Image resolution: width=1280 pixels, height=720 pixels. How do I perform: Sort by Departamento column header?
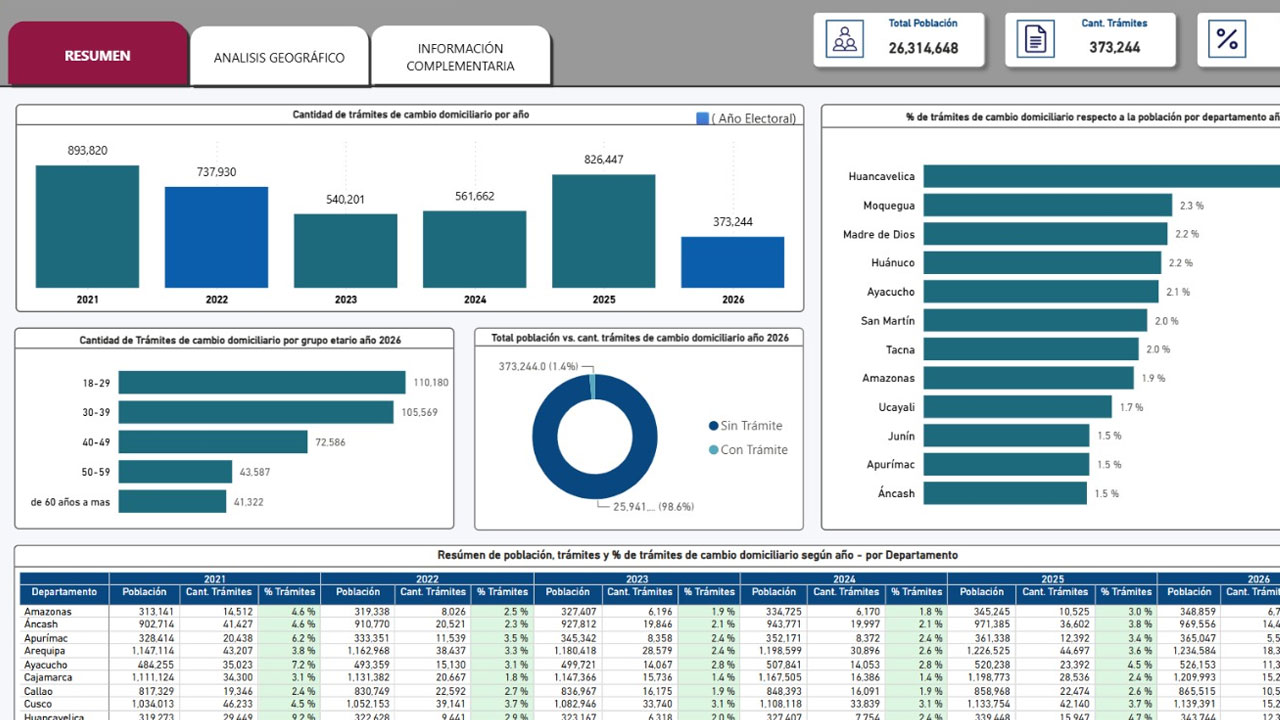click(64, 592)
